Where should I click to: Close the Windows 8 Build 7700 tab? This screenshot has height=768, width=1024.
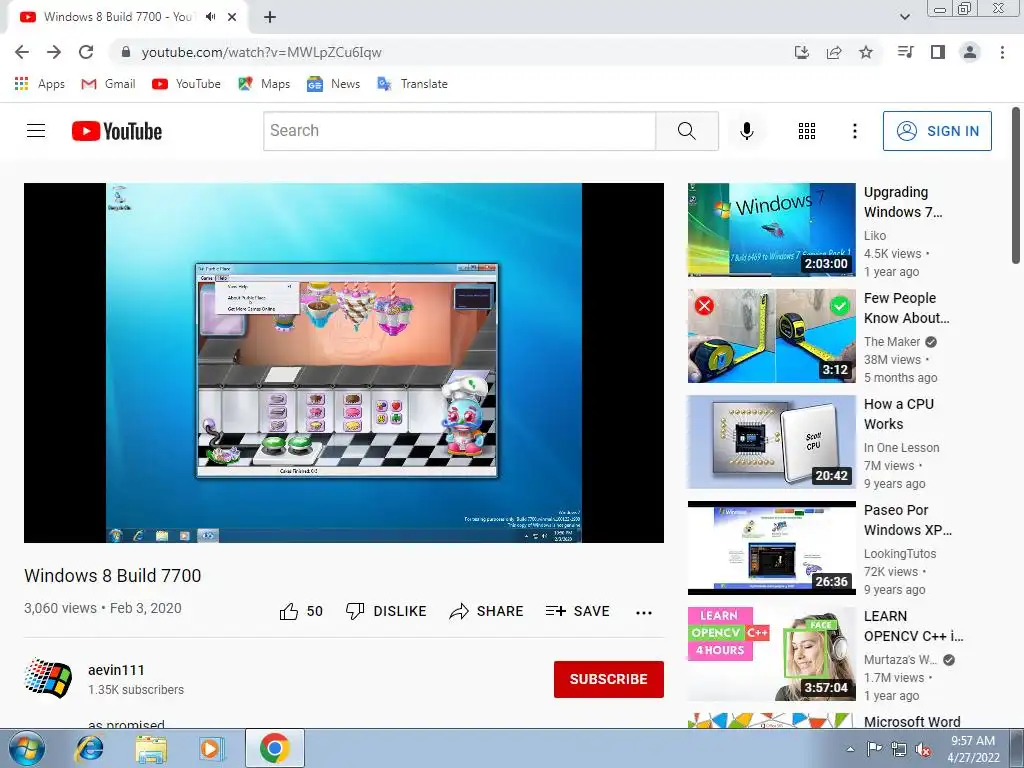point(232,17)
